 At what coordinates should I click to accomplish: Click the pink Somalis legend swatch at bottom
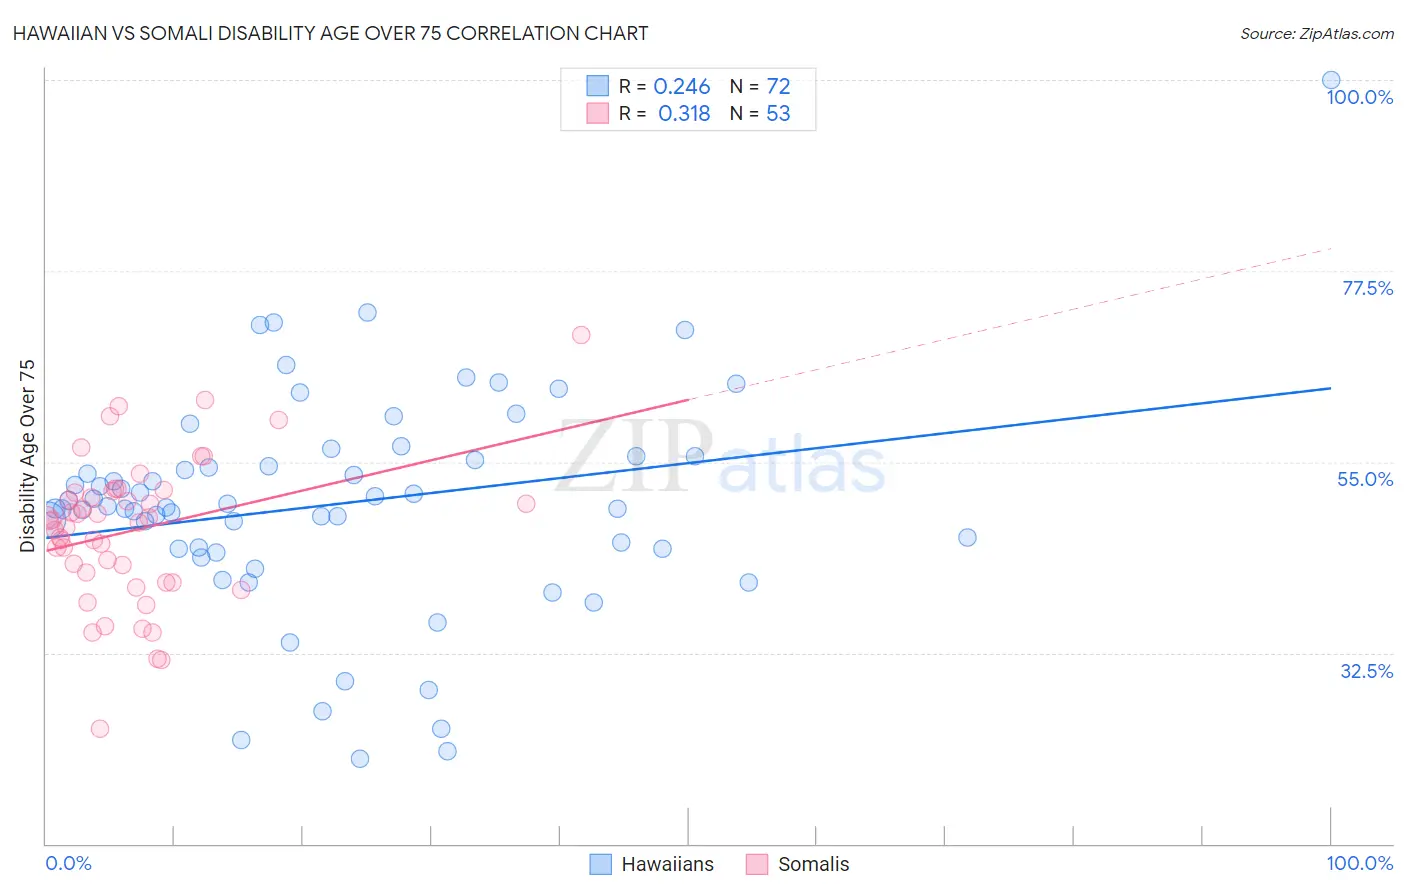click(x=757, y=864)
